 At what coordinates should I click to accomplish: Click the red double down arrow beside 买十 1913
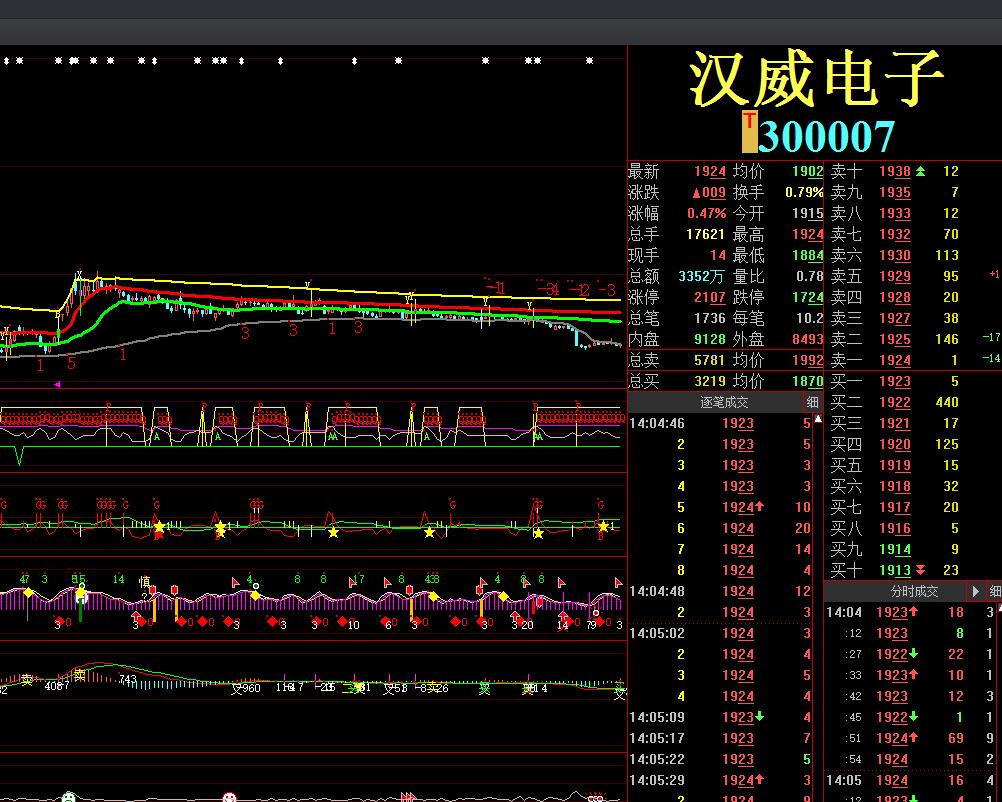[x=920, y=570]
